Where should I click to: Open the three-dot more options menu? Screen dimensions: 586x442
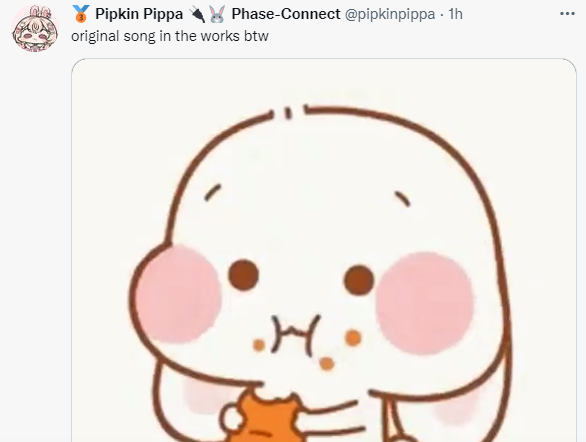567,14
